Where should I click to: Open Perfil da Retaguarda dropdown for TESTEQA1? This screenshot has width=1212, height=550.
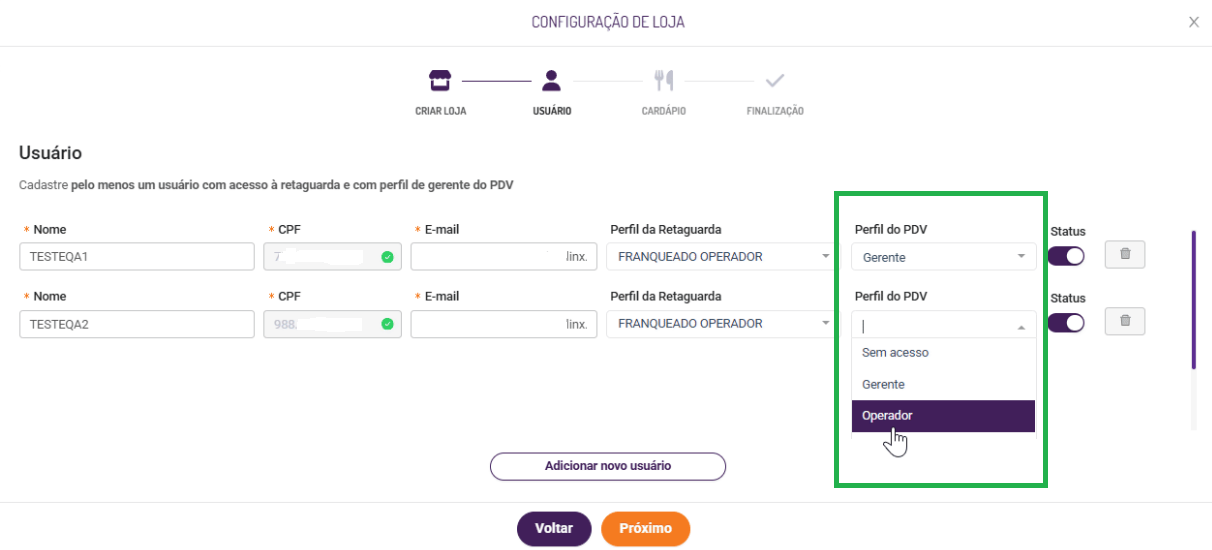click(721, 257)
